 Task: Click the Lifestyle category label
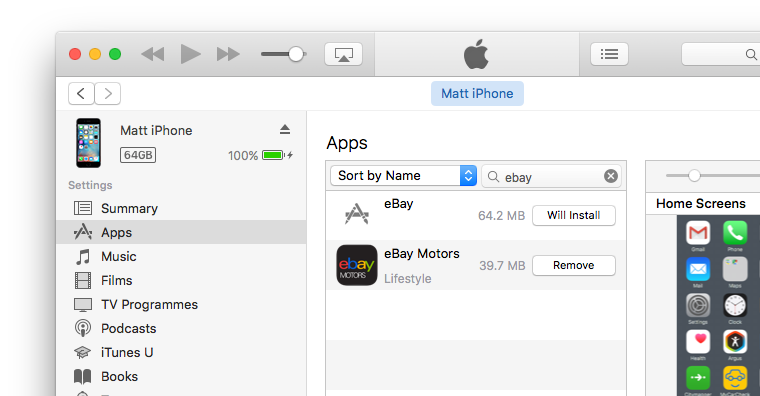(x=408, y=279)
